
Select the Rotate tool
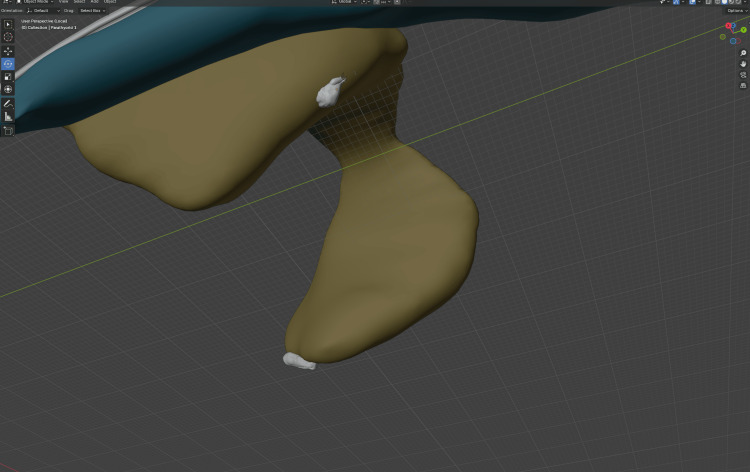[8, 64]
